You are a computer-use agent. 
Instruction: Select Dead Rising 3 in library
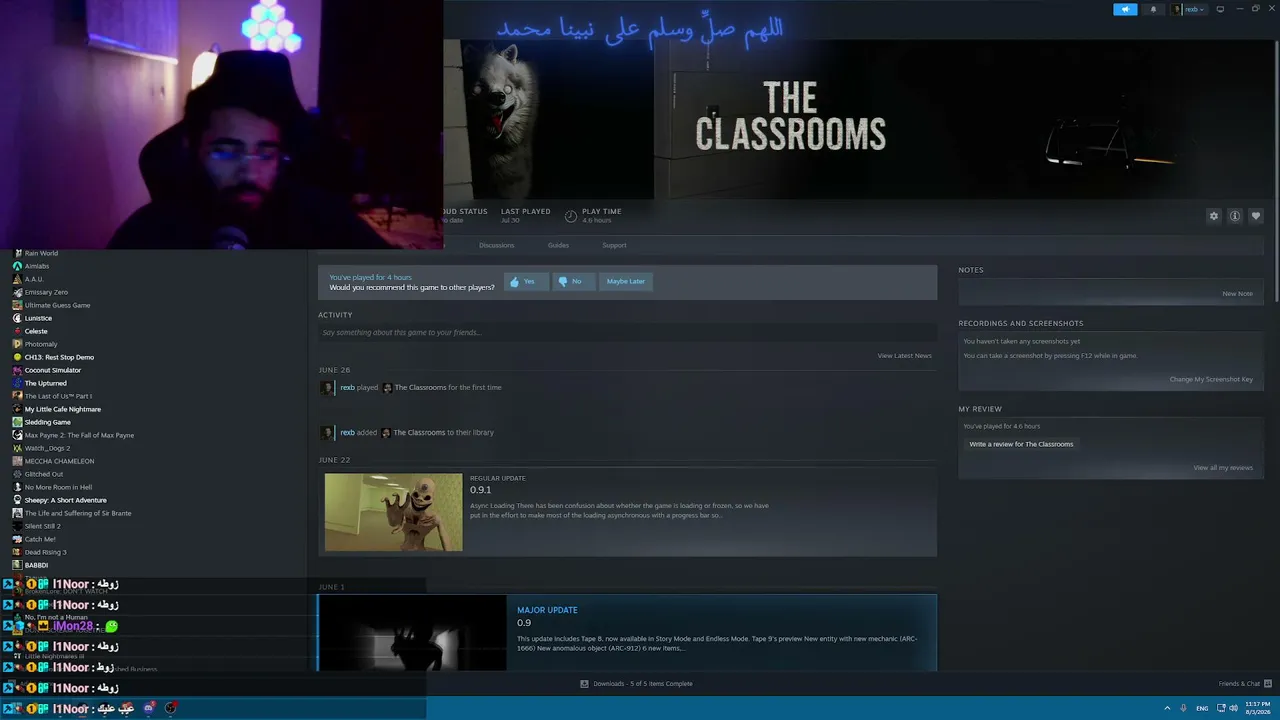(x=45, y=553)
